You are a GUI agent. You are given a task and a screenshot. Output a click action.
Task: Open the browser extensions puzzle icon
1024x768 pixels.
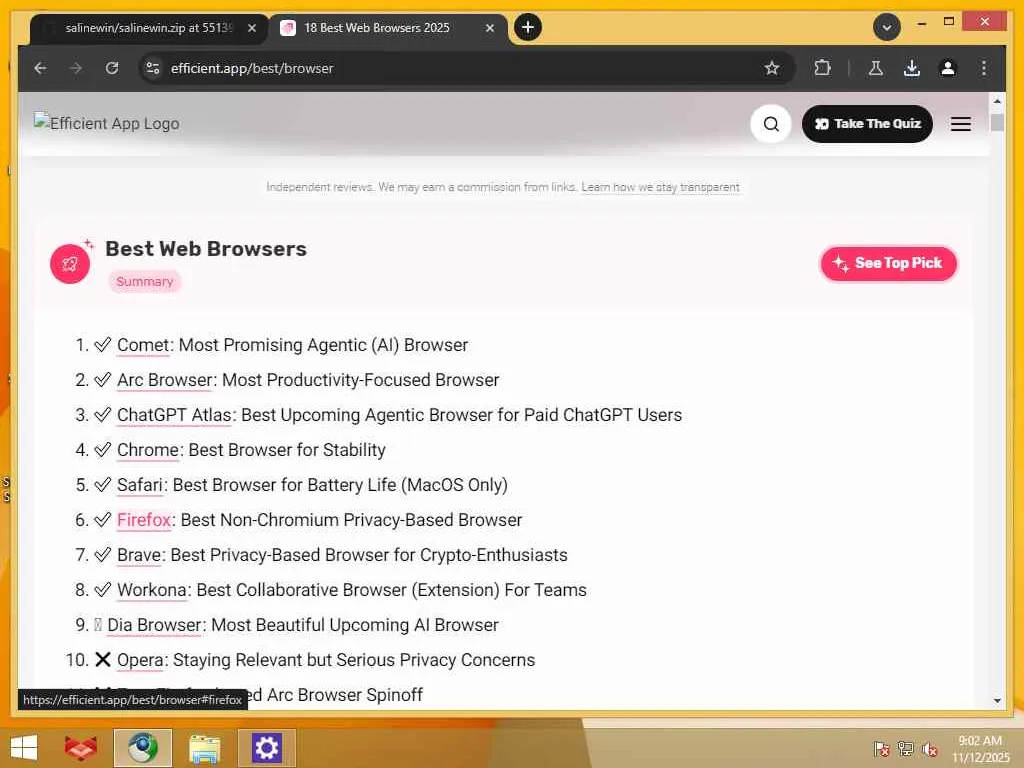coord(822,68)
